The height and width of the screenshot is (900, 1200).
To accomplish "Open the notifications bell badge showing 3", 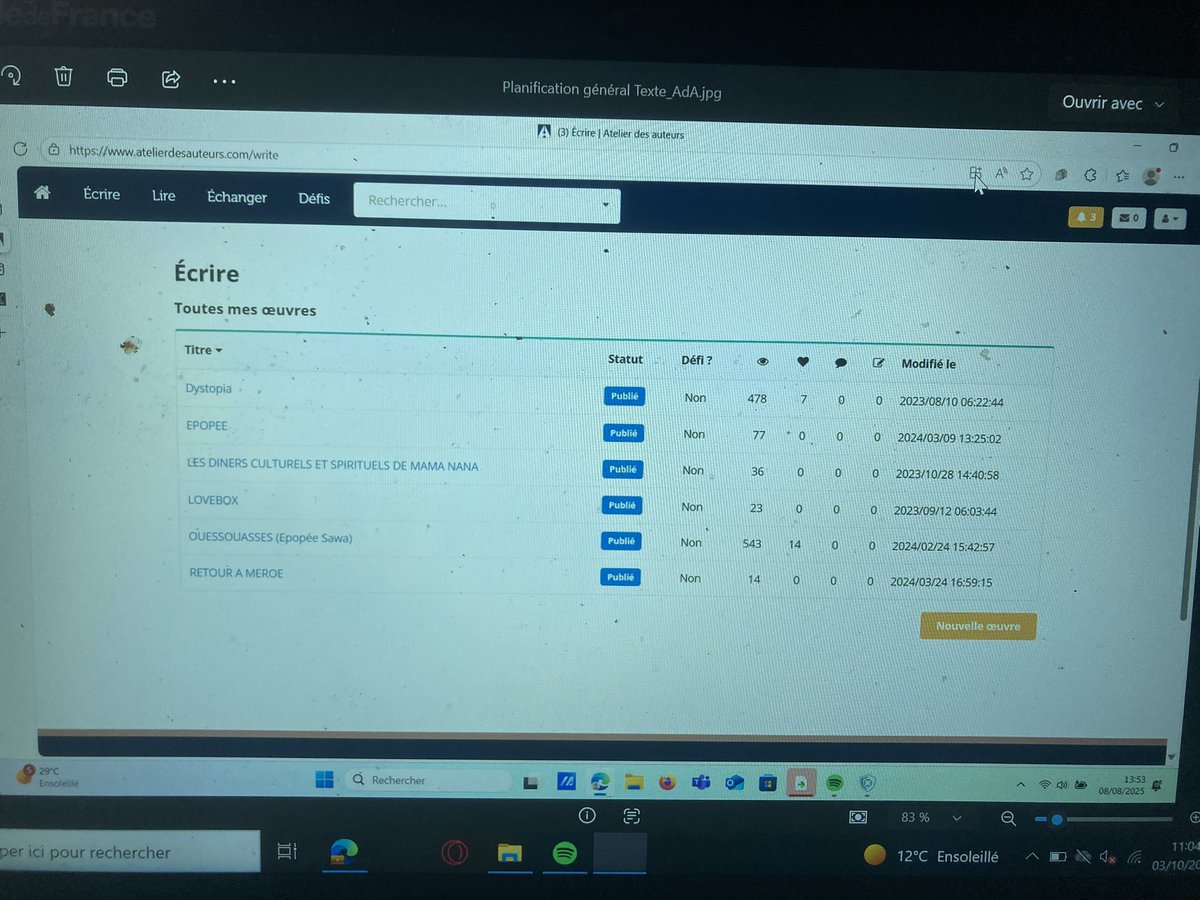I will tap(1085, 216).
